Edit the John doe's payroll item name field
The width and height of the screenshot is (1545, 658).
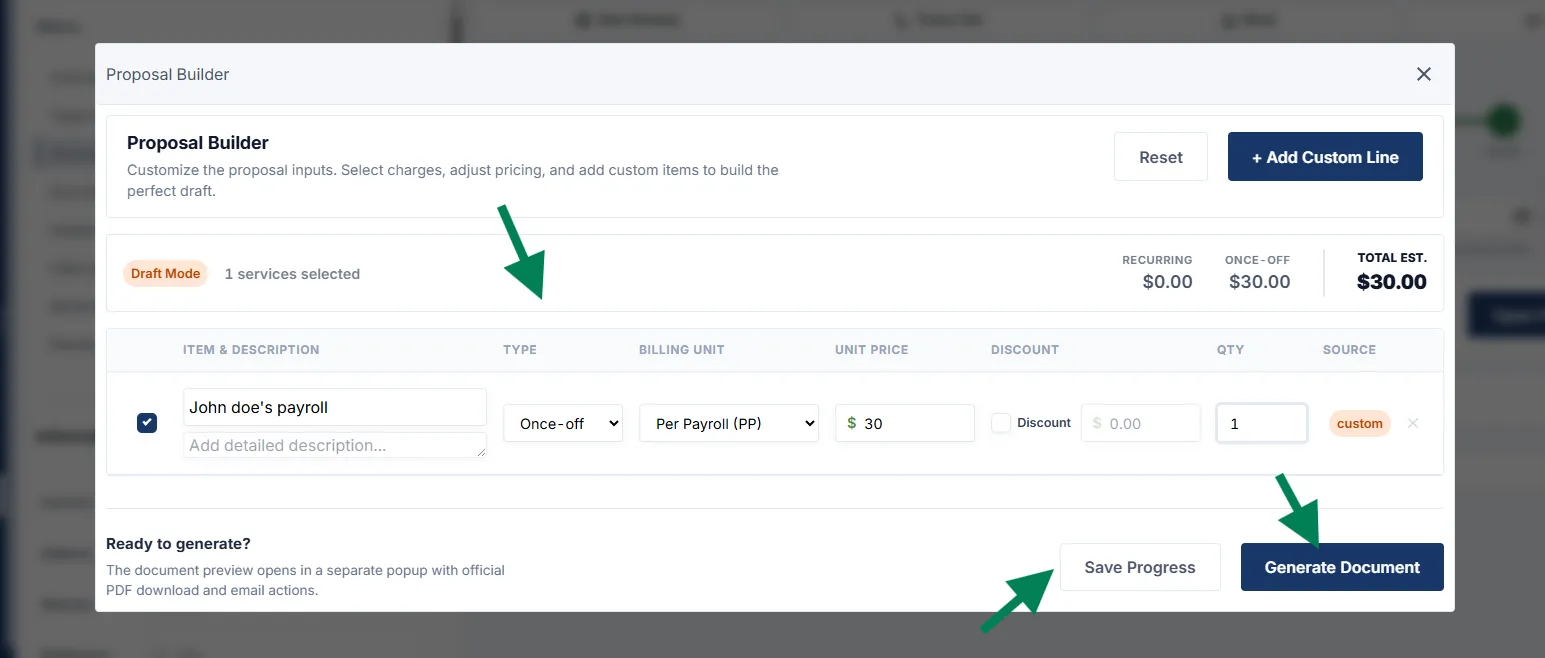[x=335, y=407]
